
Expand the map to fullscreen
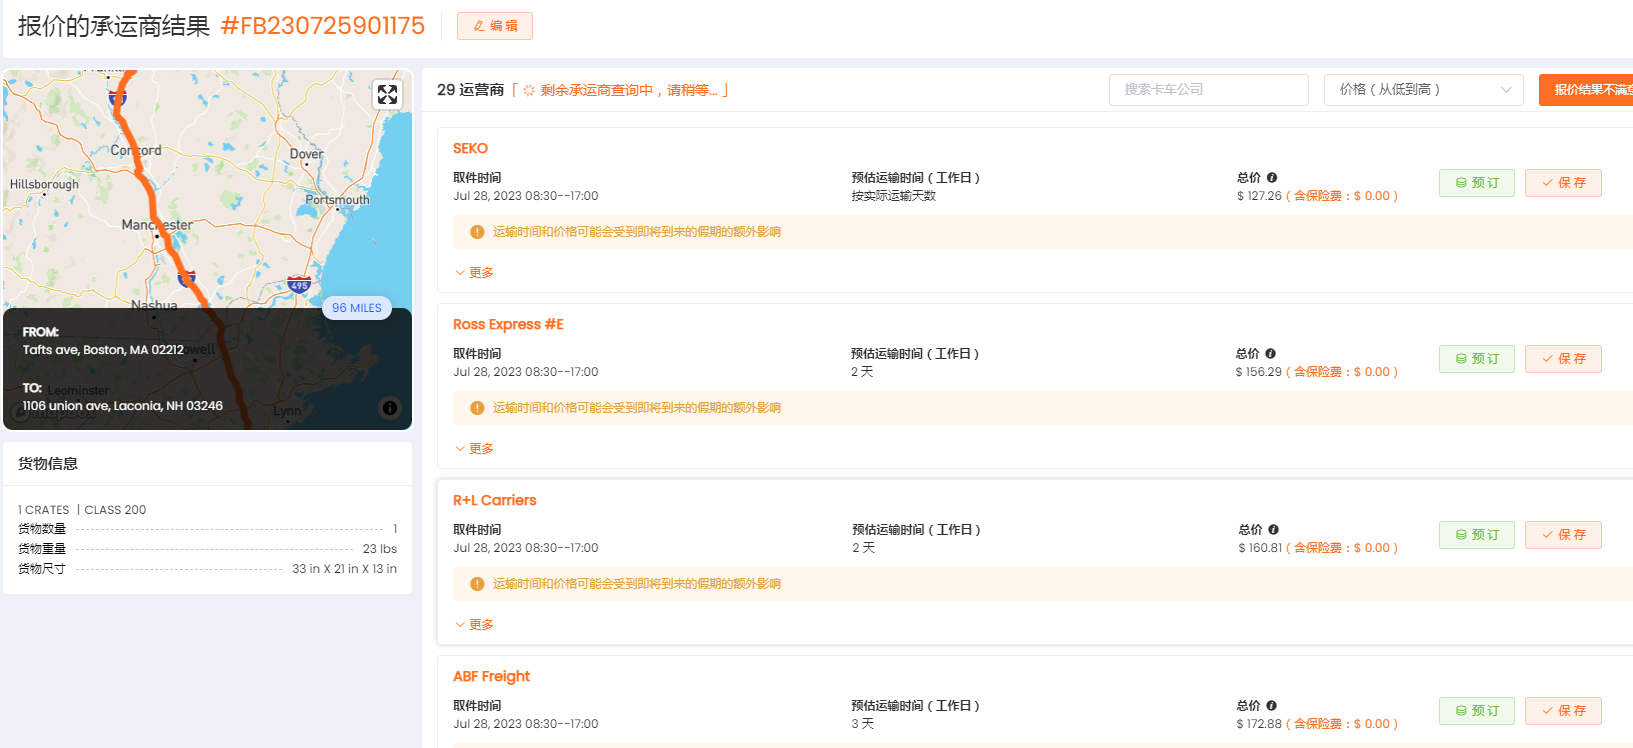(387, 95)
